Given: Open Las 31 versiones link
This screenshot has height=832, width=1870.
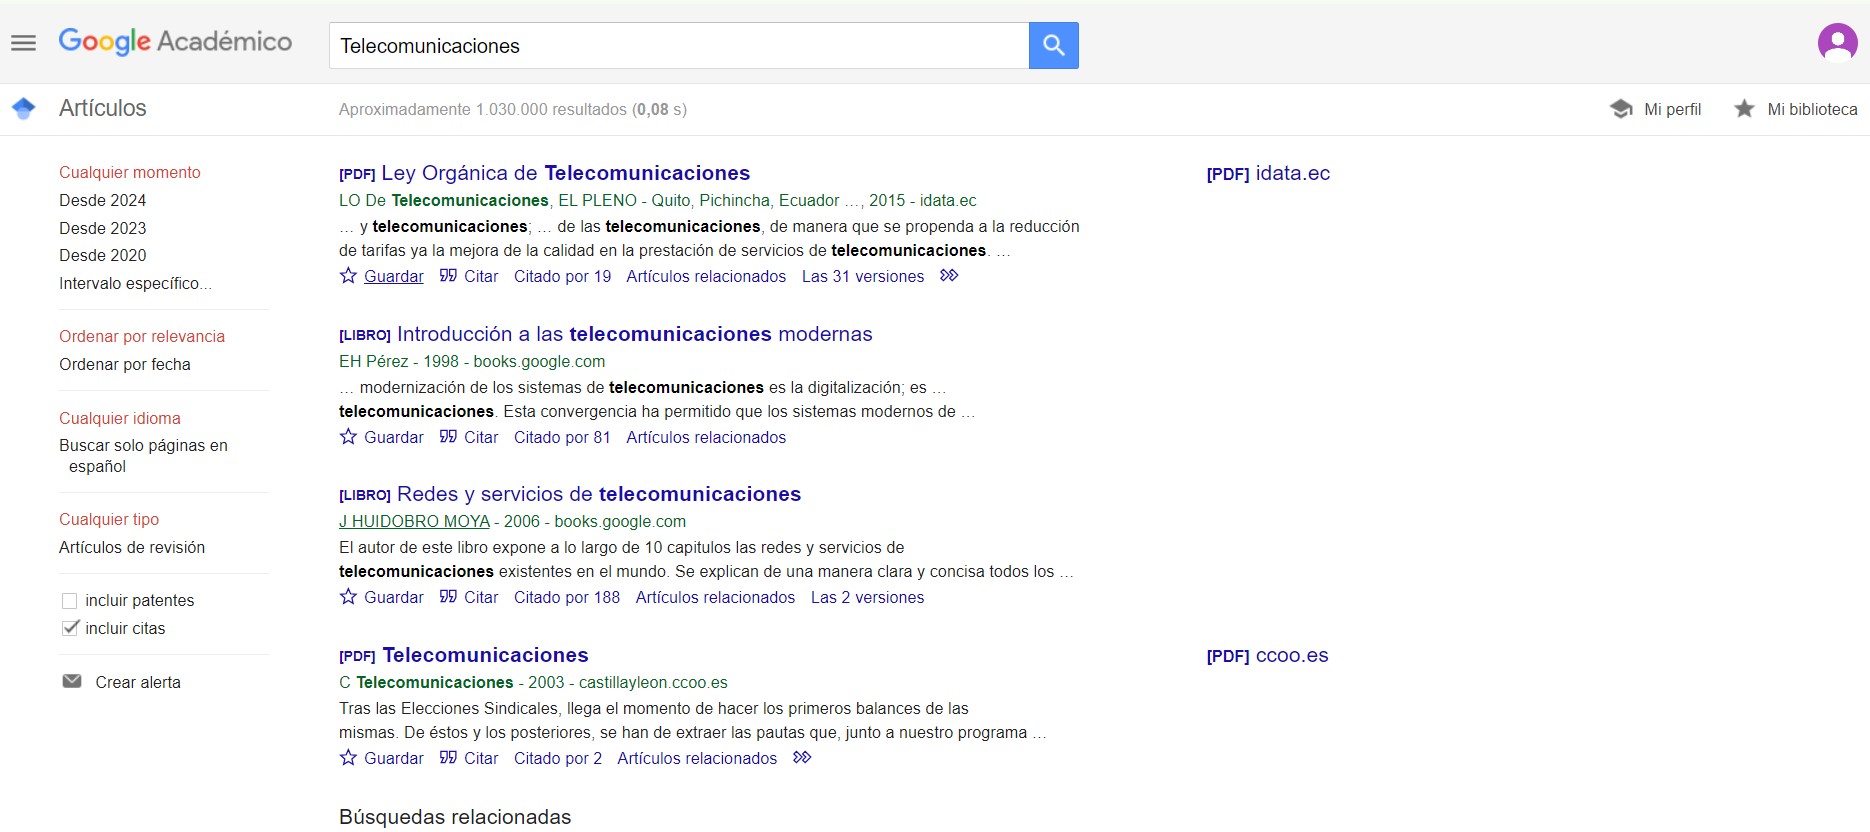Looking at the screenshot, I should (x=863, y=276).
